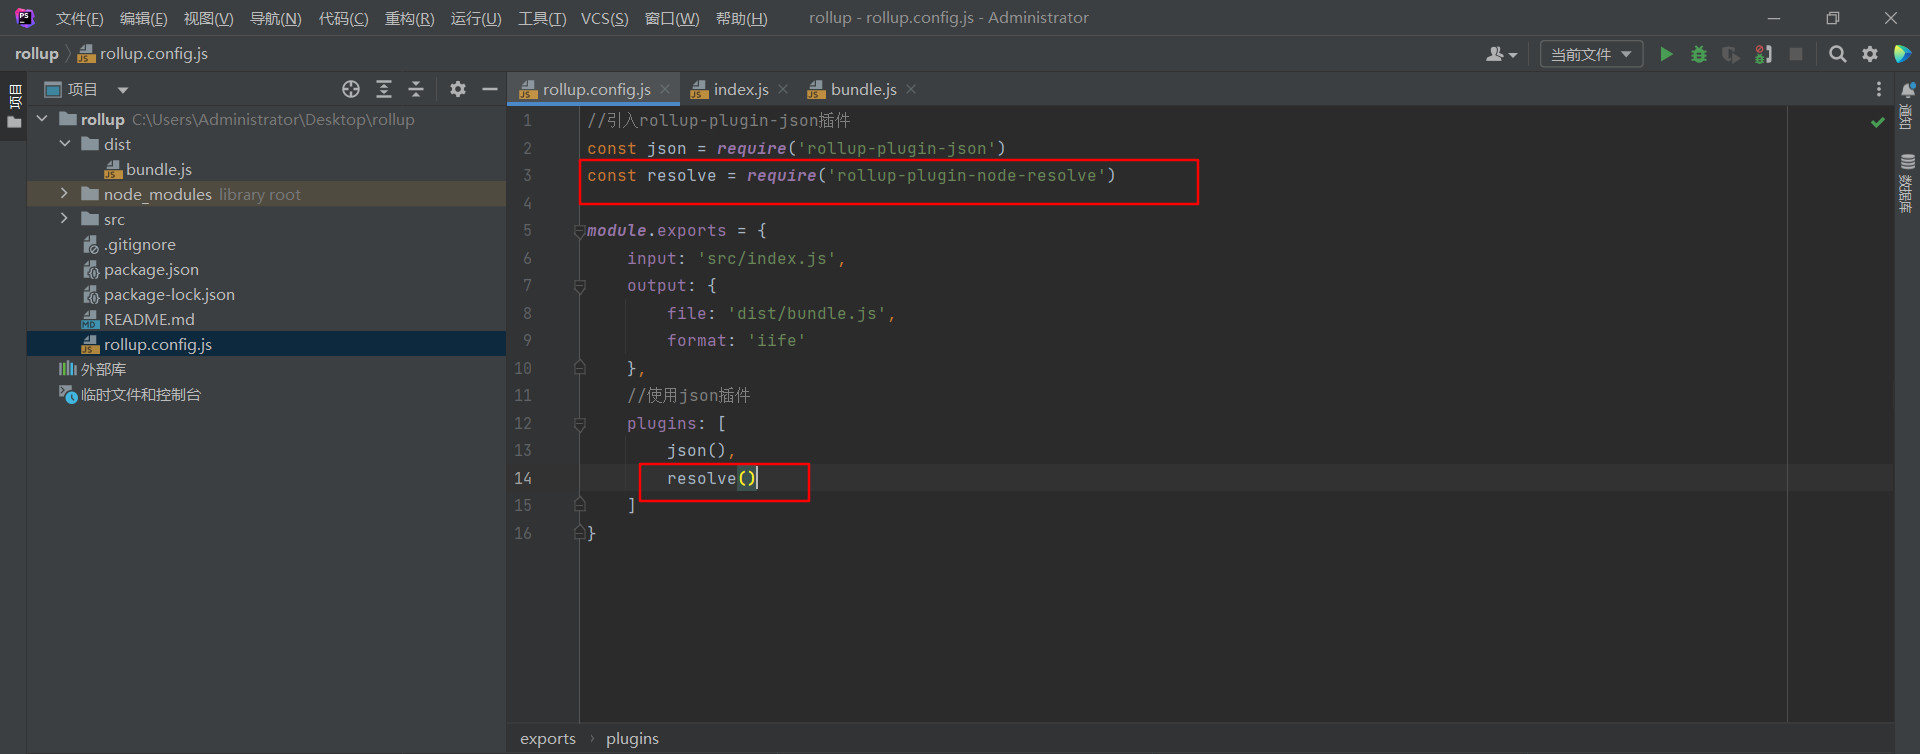This screenshot has width=1920, height=754.
Task: Click Expand All icon in project panel
Action: pos(384,89)
